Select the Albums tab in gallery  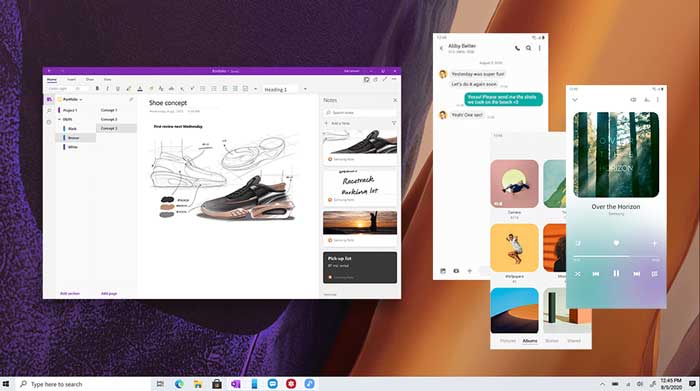tap(530, 341)
